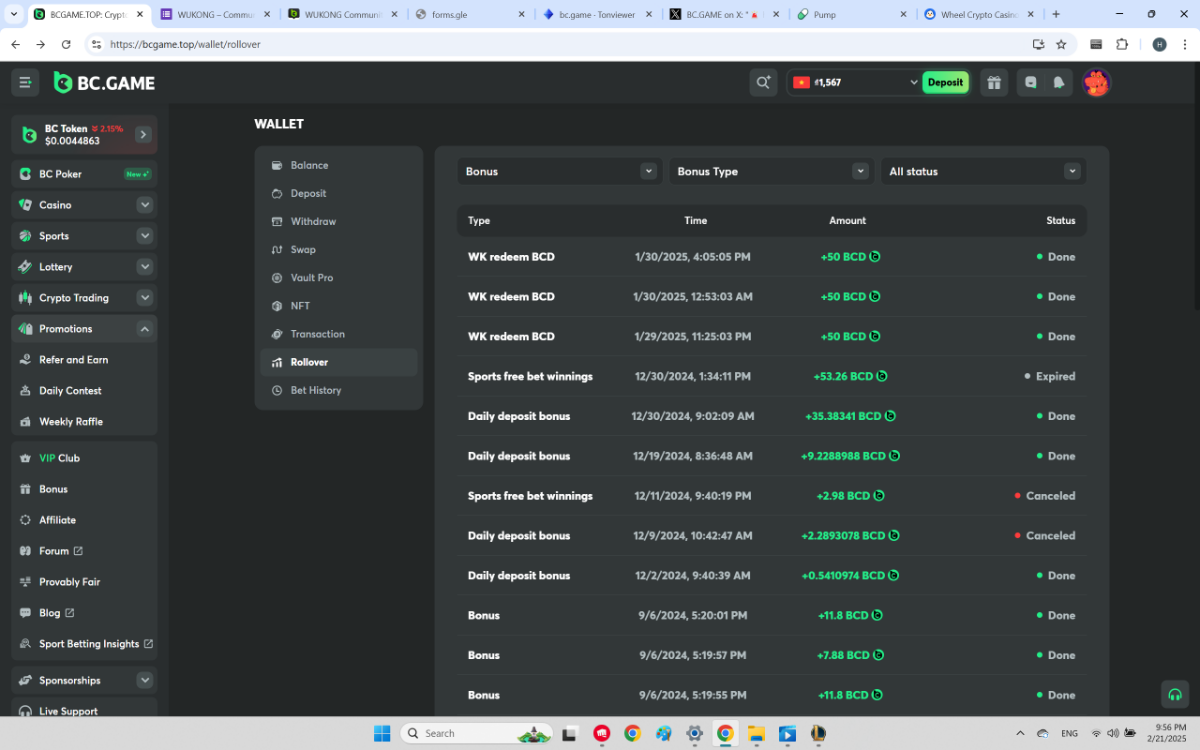This screenshot has width=1200, height=750.
Task: Collapse the Promotions sidebar section
Action: [x=145, y=329]
